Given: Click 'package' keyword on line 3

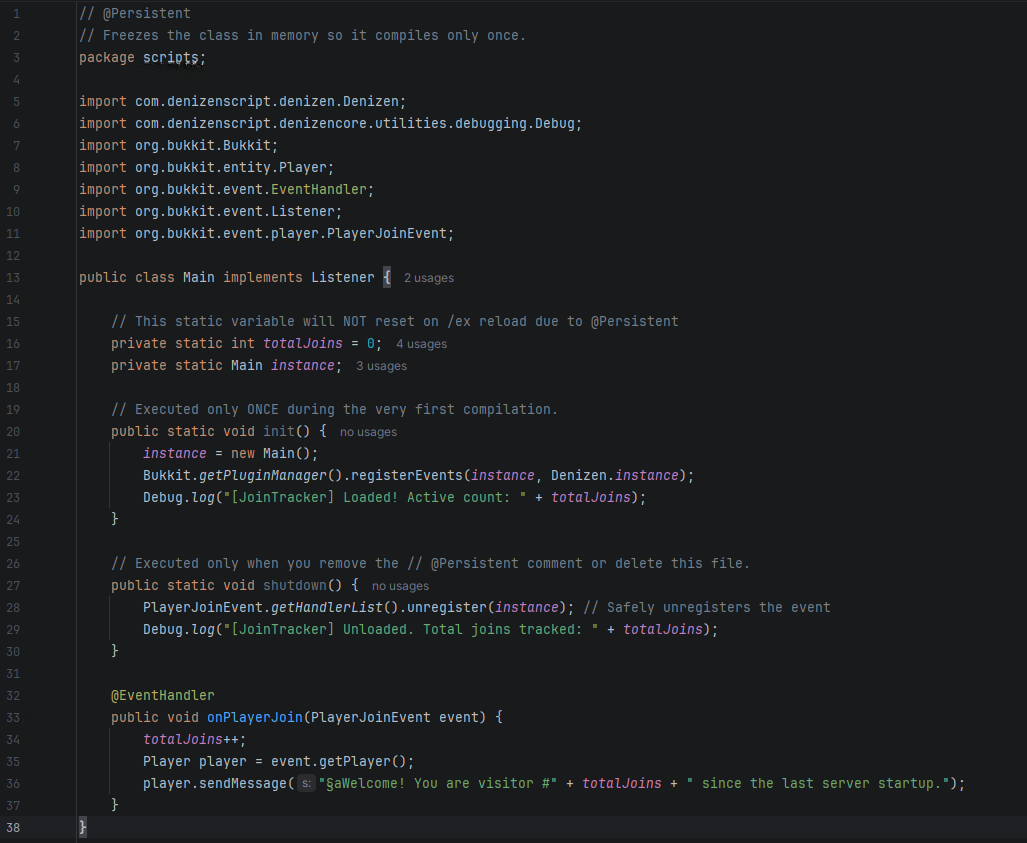Looking at the screenshot, I should pyautogui.click(x=107, y=58).
